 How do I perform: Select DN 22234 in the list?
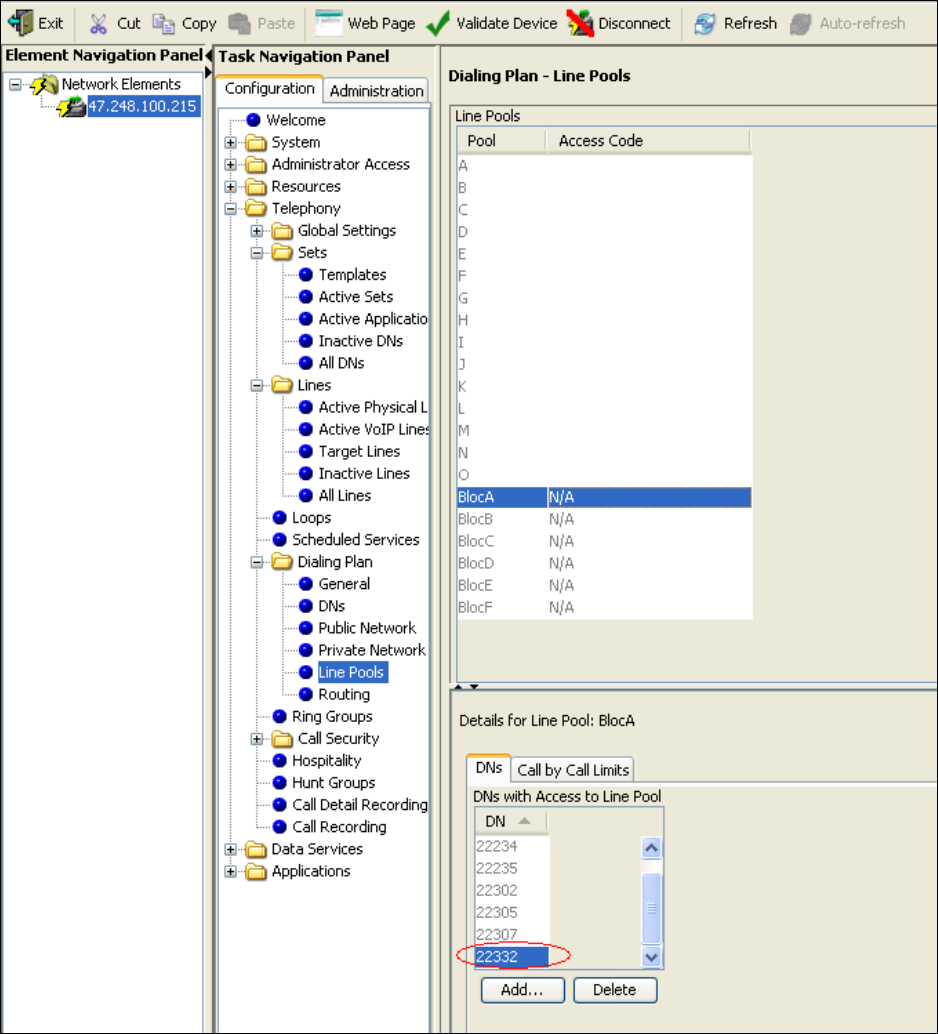[512, 846]
